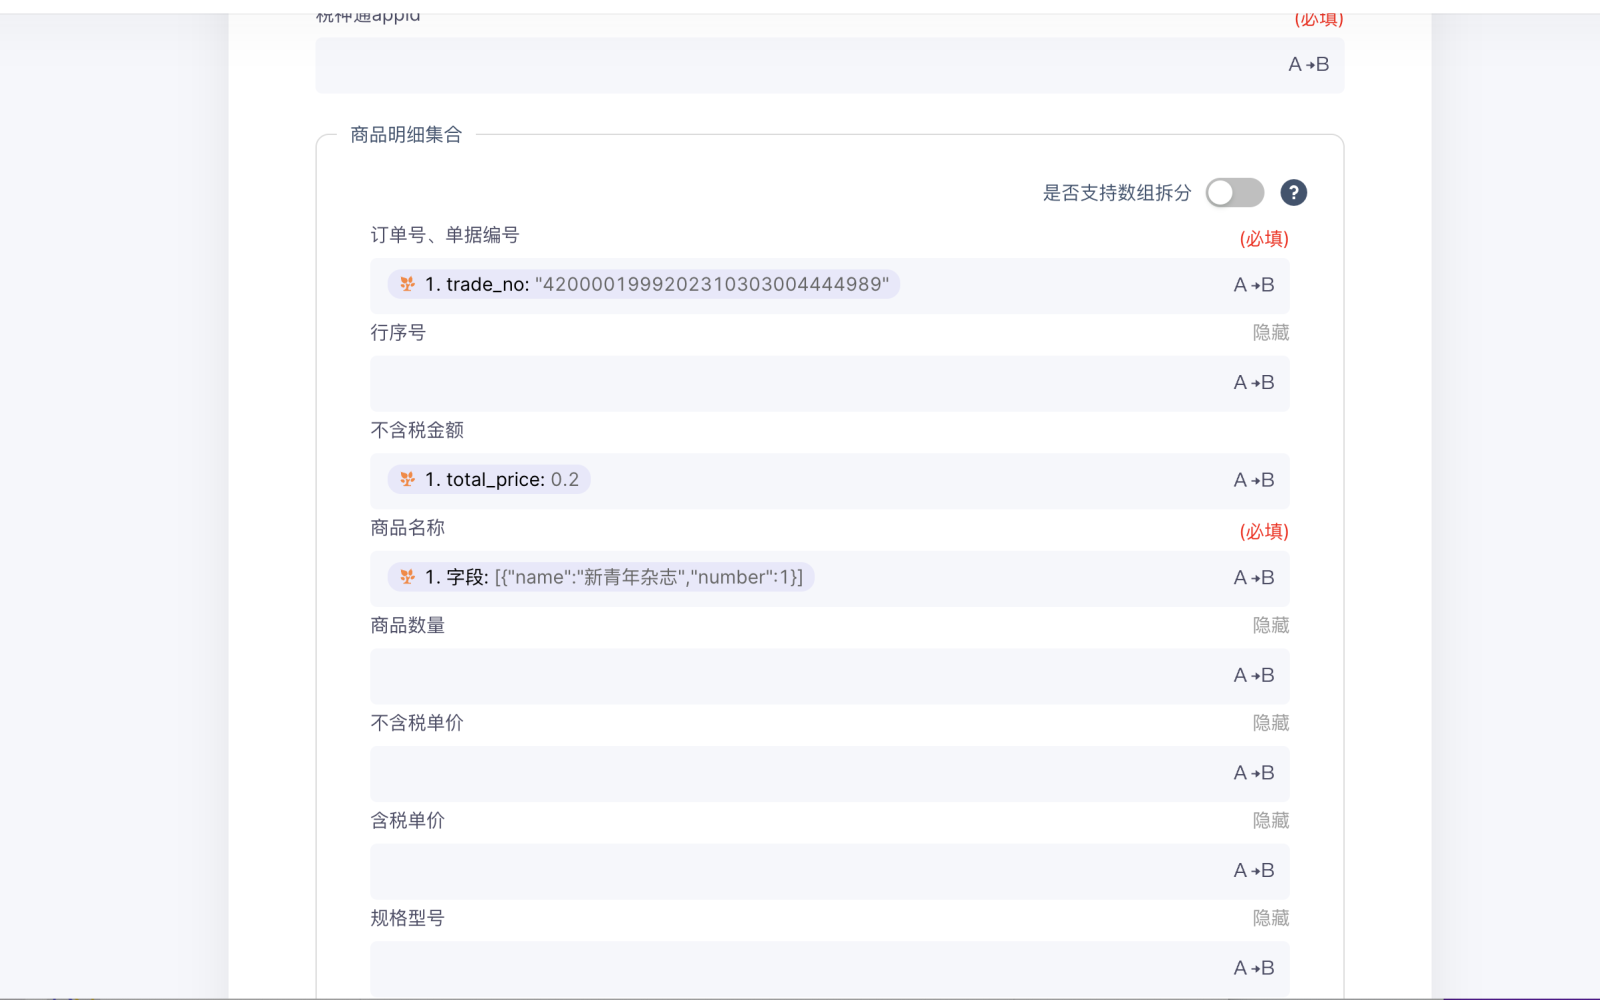This screenshot has width=1600, height=1000.
Task: Hide the 行序号 field
Action: coord(1271,333)
